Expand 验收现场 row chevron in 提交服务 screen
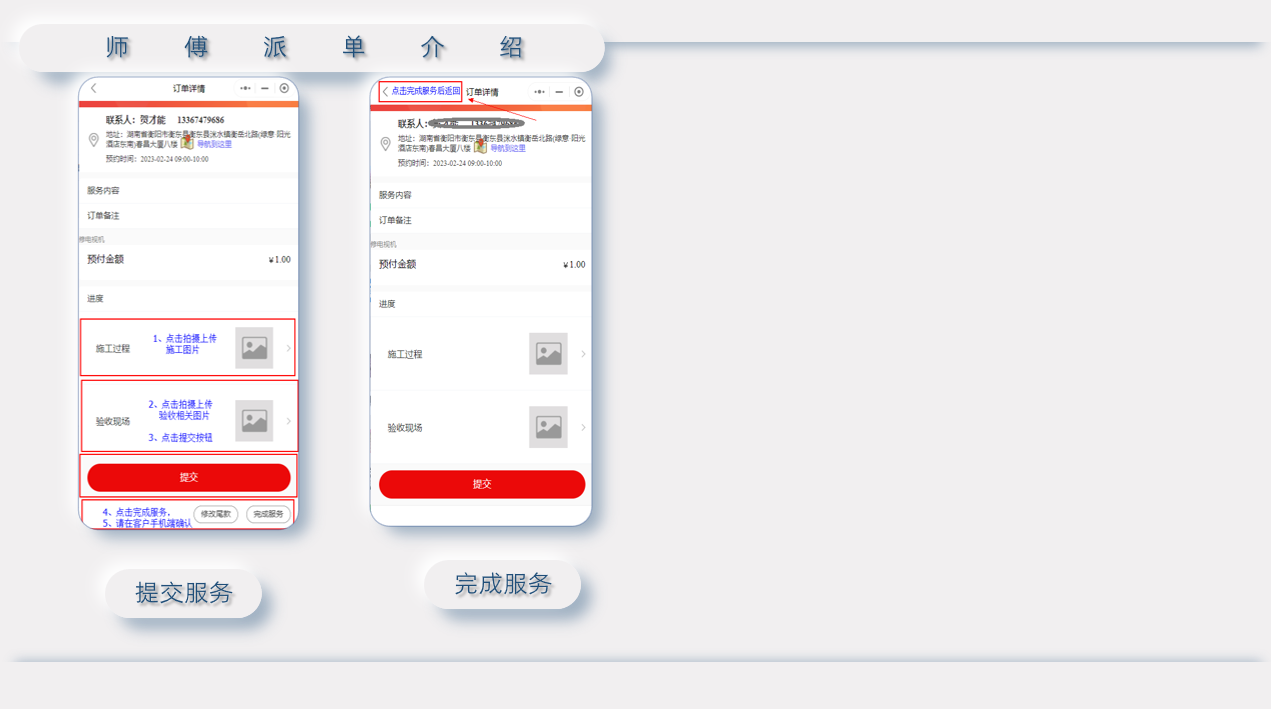Screen dimensions: 1271x709 [289, 421]
